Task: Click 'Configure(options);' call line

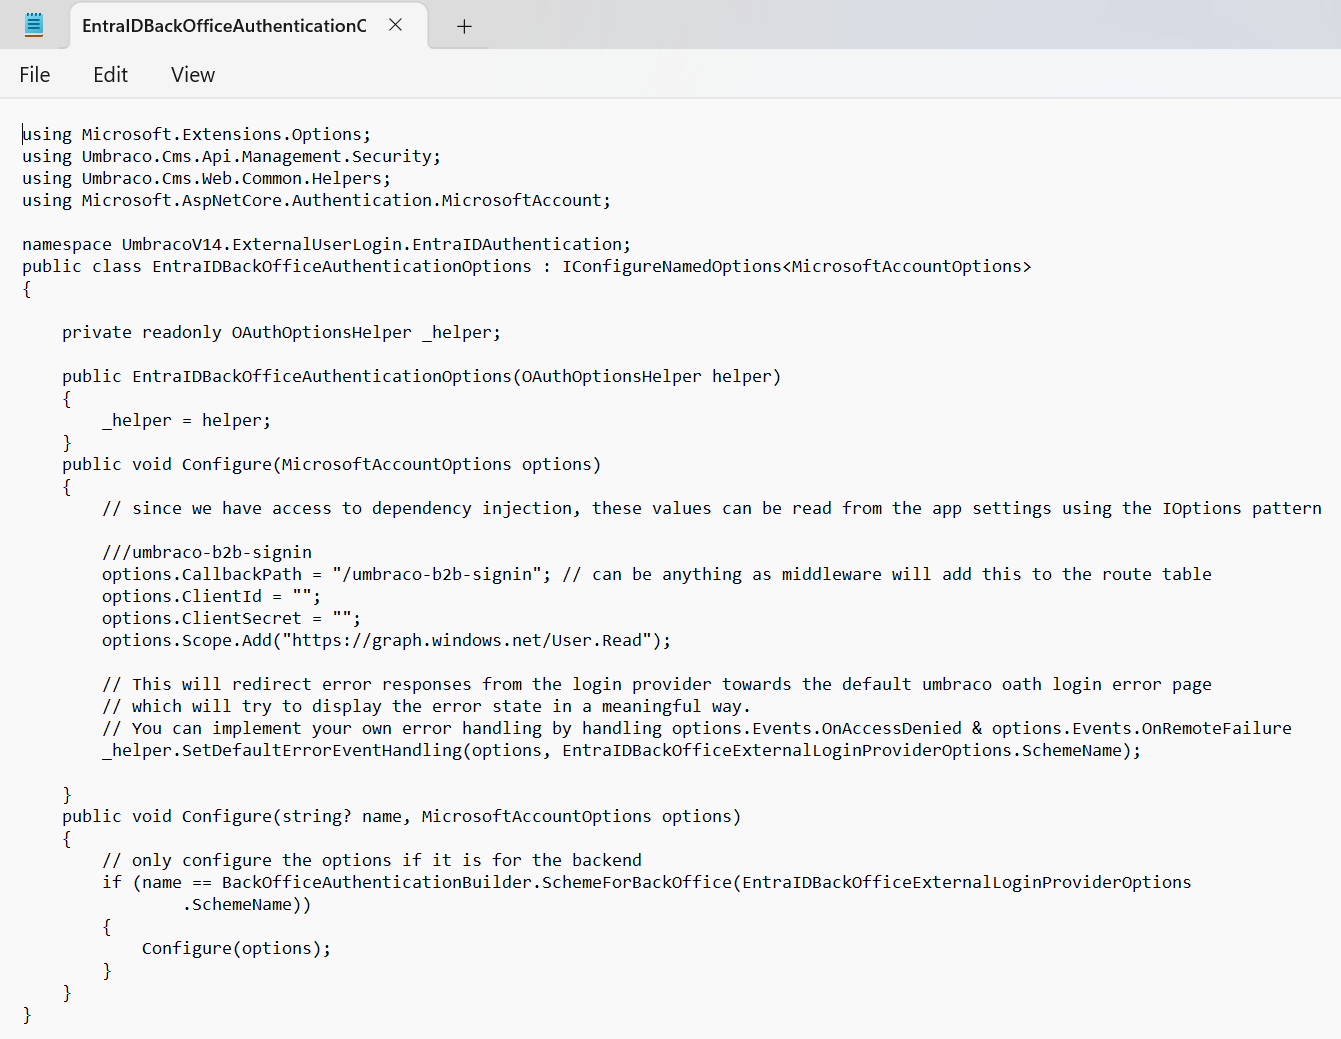Action: [x=236, y=948]
